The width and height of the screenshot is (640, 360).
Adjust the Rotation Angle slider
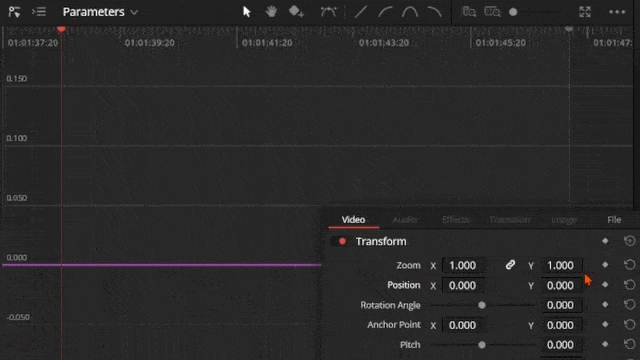click(x=482, y=305)
